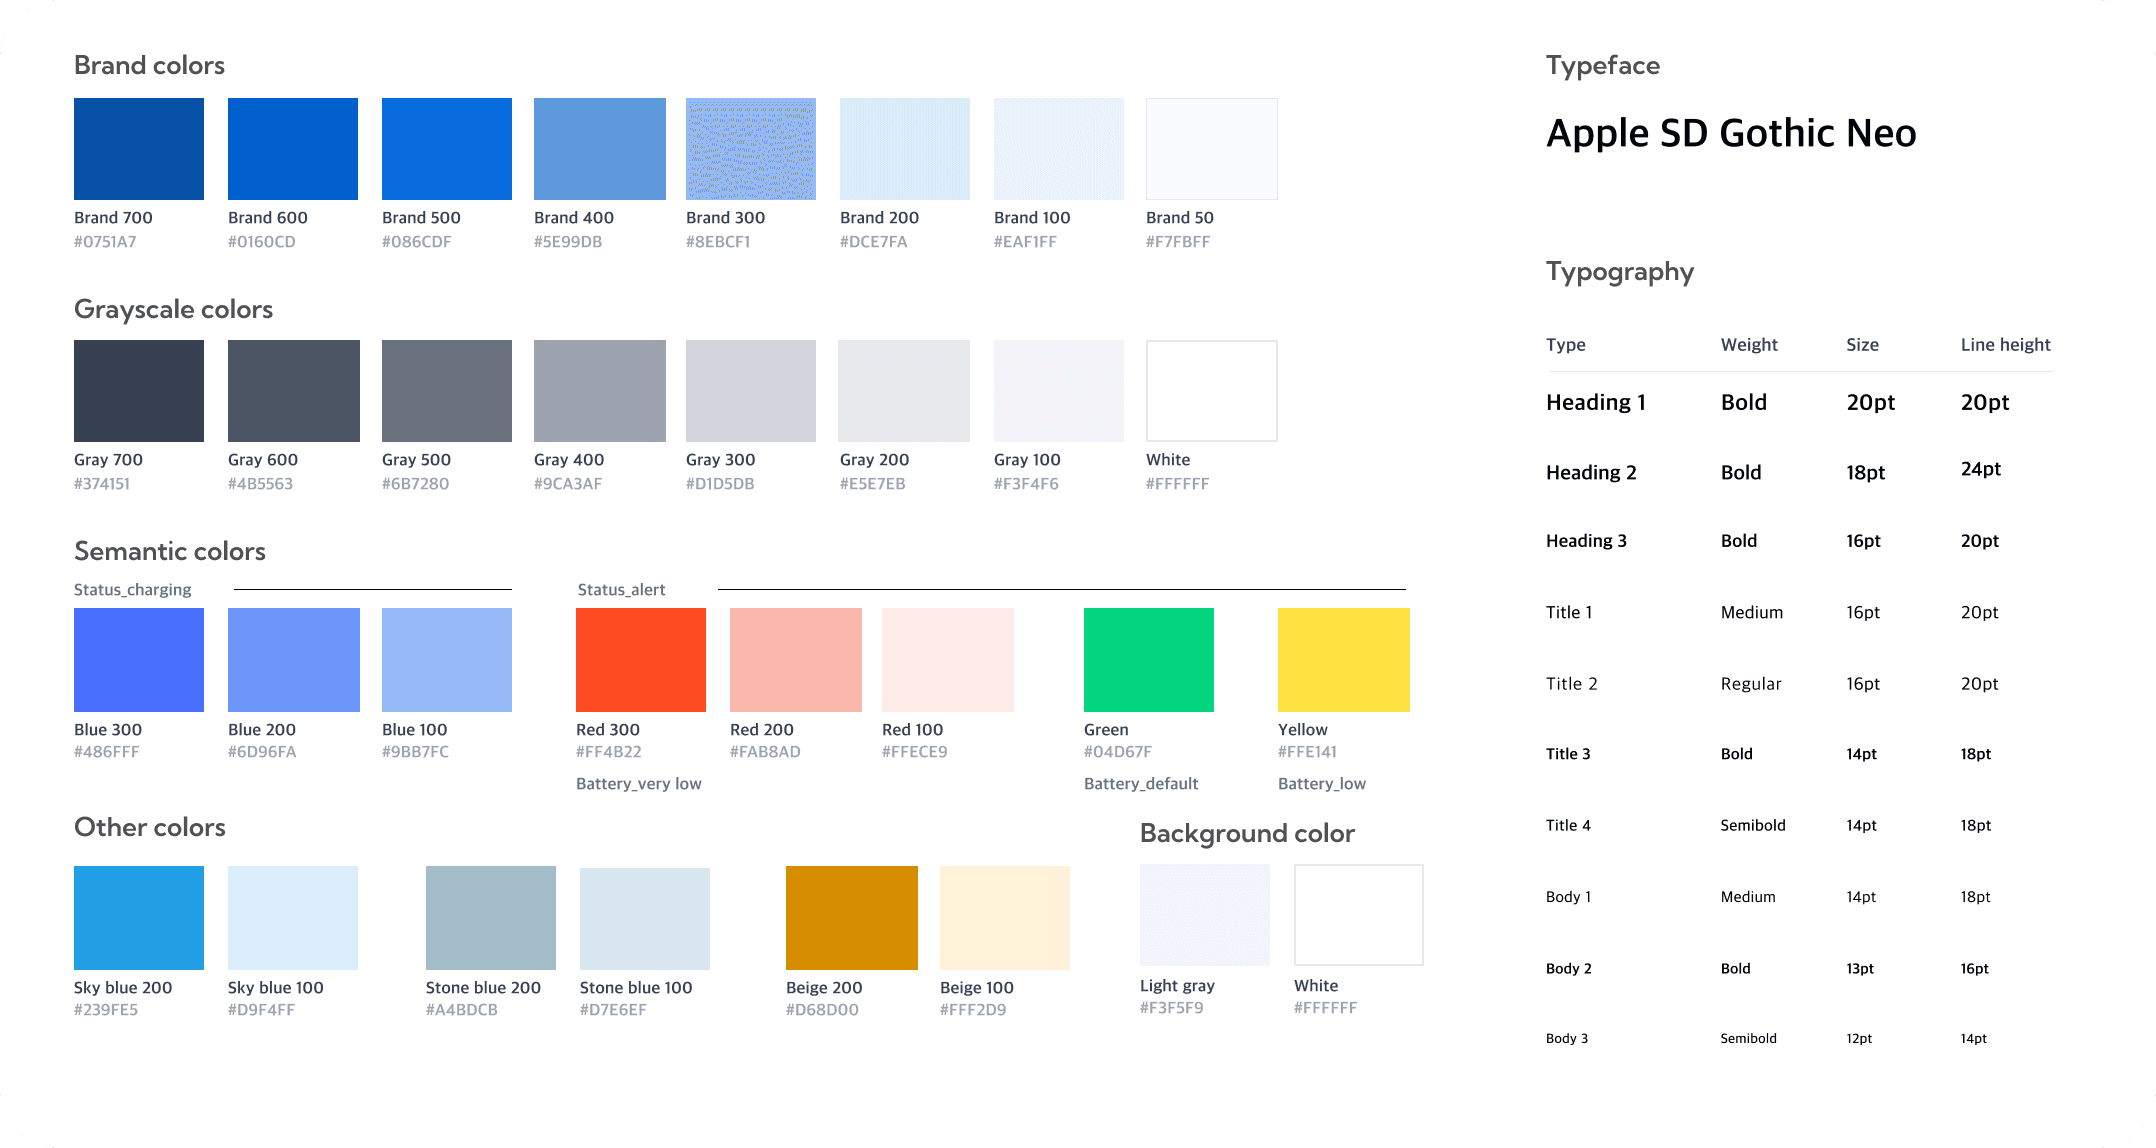Select the Stone blue 200 swatch
2156x1148 pixels.
tap(491, 918)
